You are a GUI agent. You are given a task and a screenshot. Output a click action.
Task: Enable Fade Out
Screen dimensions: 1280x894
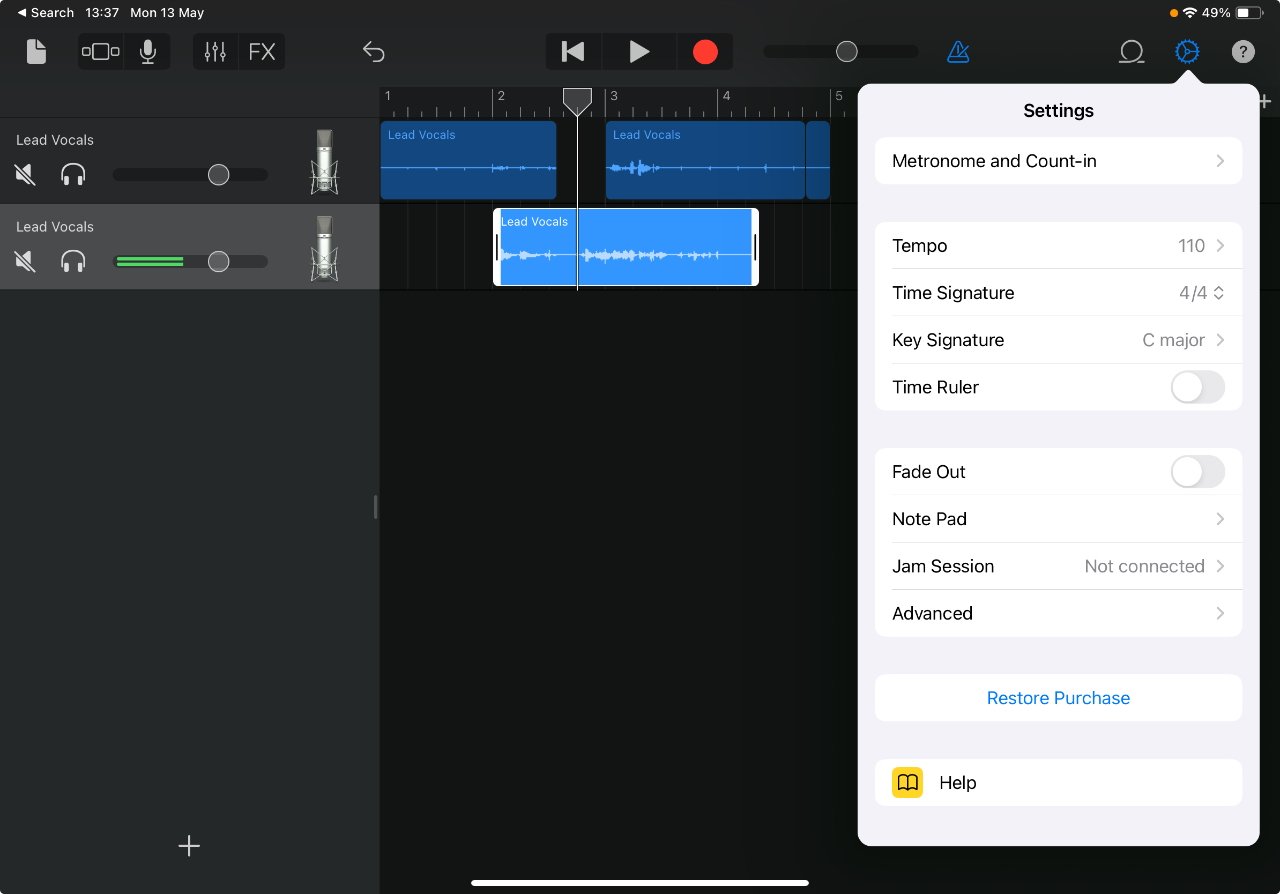(x=1197, y=471)
